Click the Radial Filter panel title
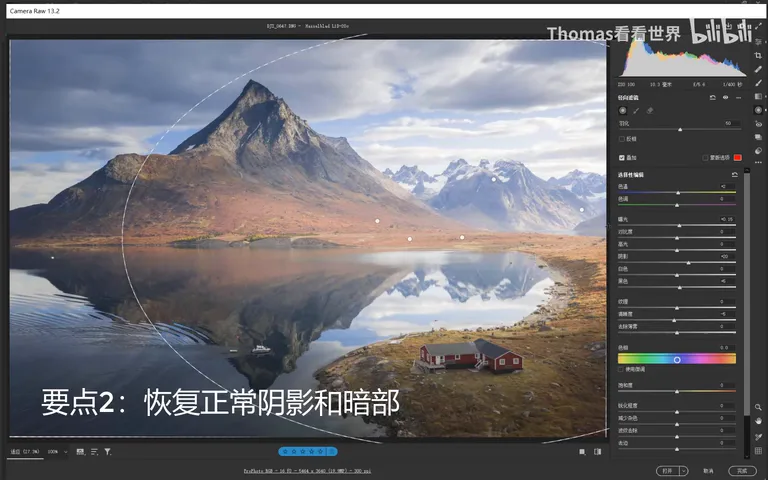The image size is (768, 480). (x=628, y=97)
